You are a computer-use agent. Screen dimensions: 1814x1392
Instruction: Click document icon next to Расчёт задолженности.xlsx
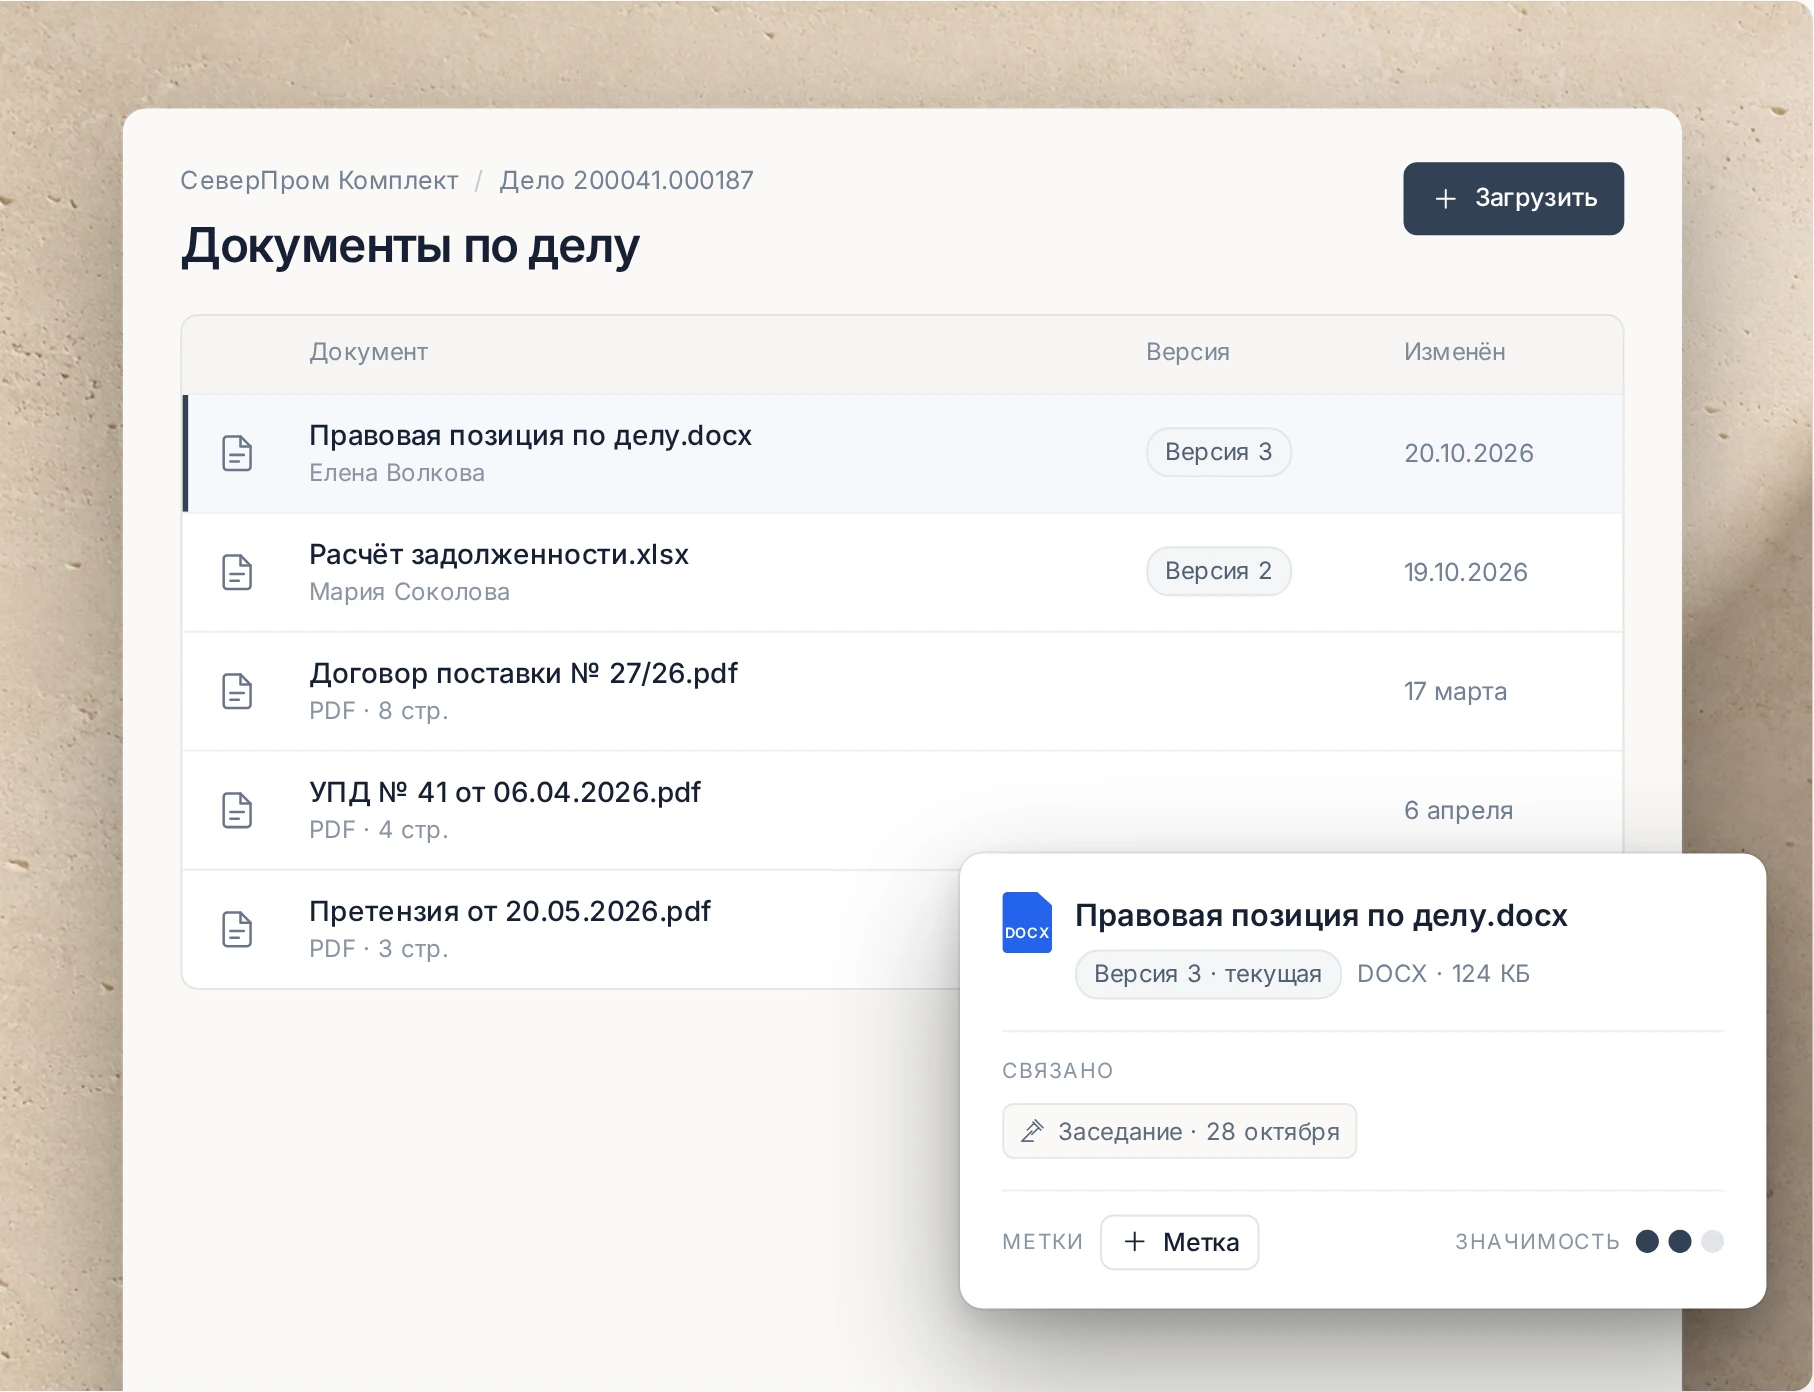(237, 572)
